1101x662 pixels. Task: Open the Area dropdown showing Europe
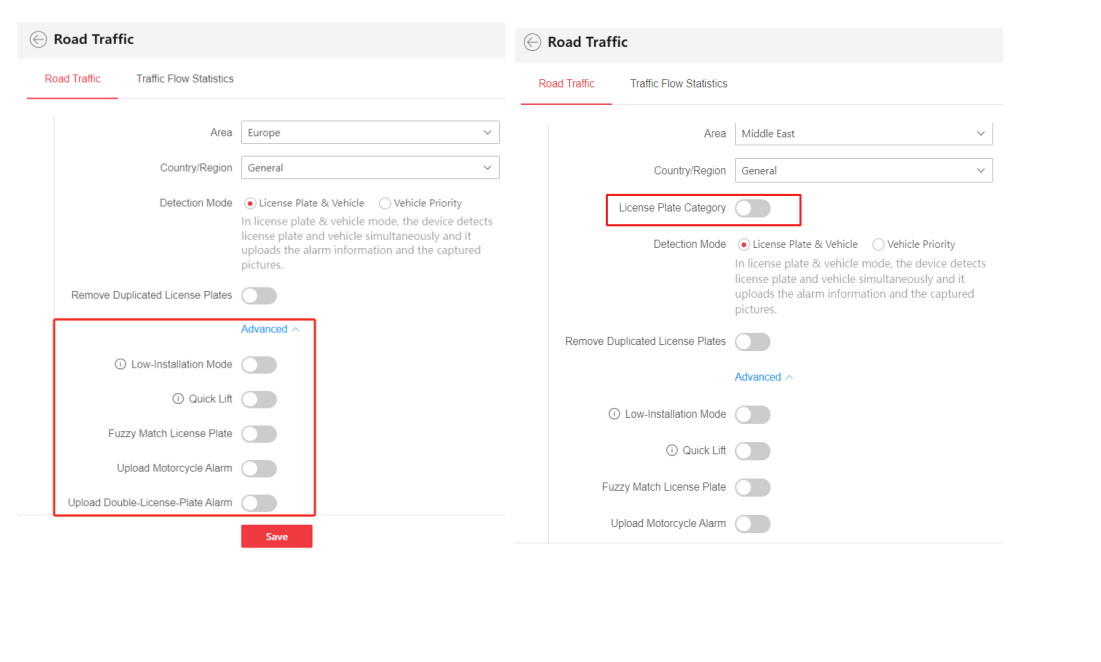pos(369,133)
